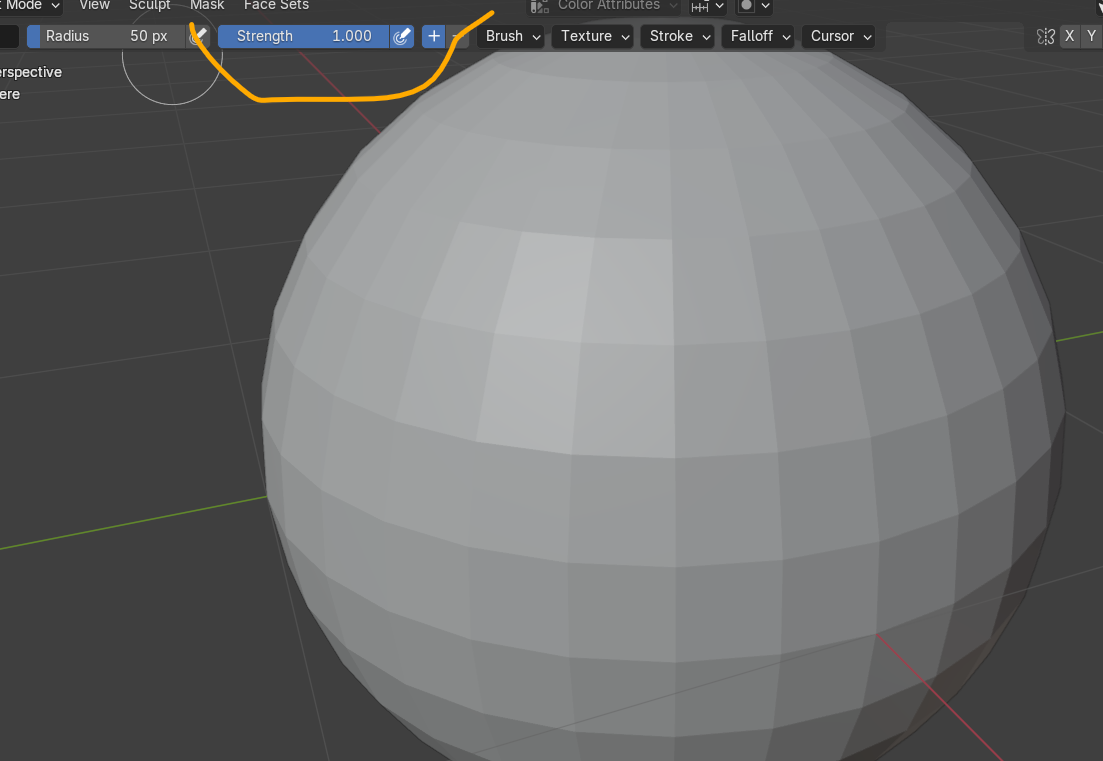This screenshot has width=1103, height=761.
Task: Open the Mask menu
Action: click(x=207, y=6)
